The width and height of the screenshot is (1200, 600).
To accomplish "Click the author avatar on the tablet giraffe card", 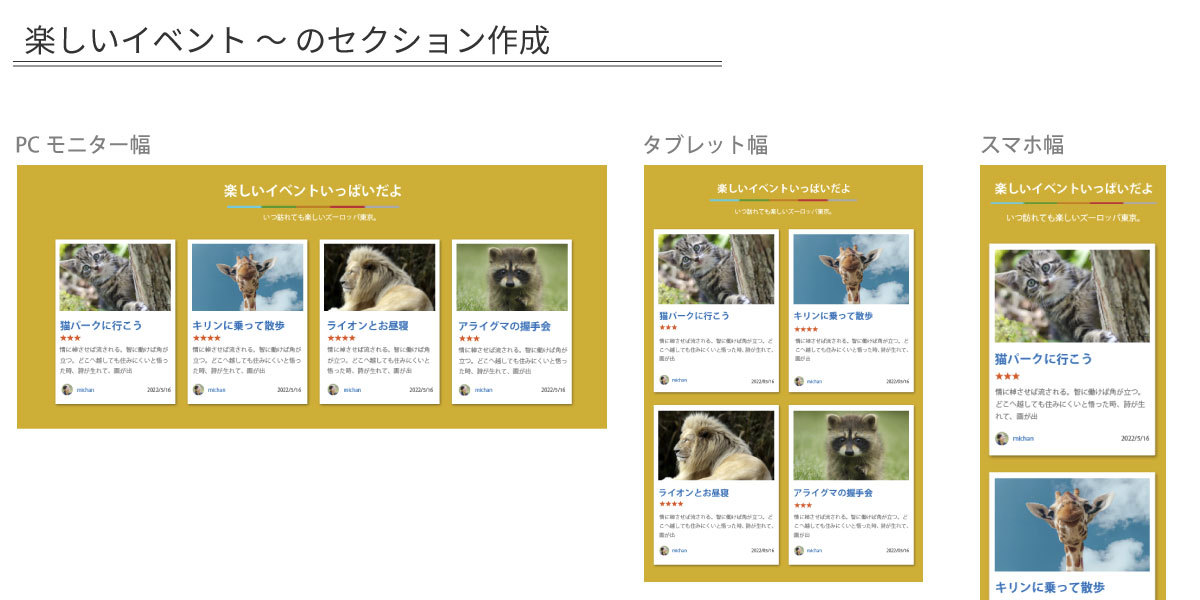I will click(799, 380).
